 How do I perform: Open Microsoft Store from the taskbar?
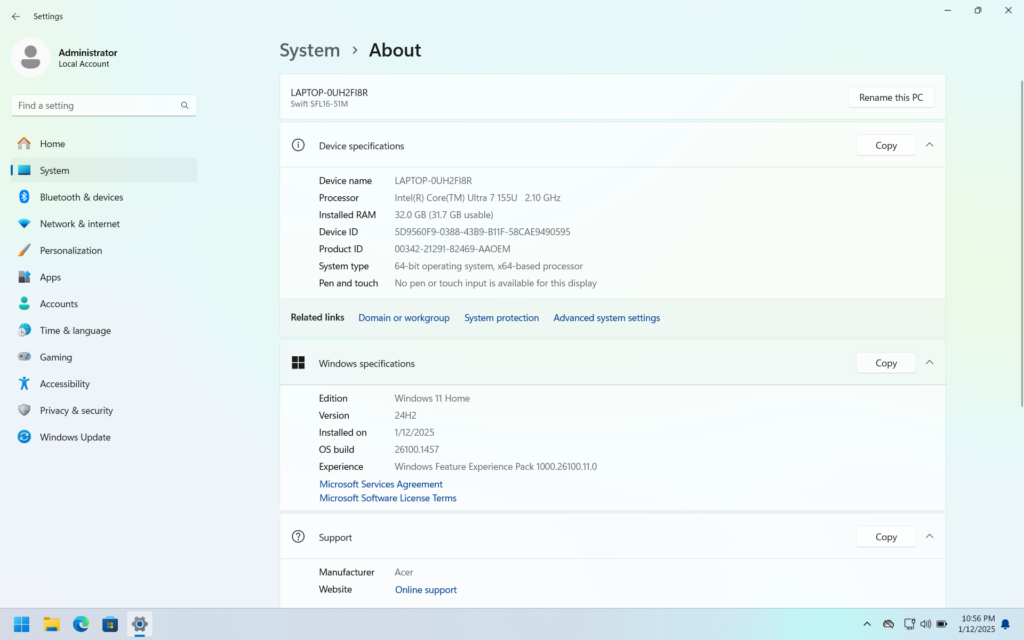(110, 624)
